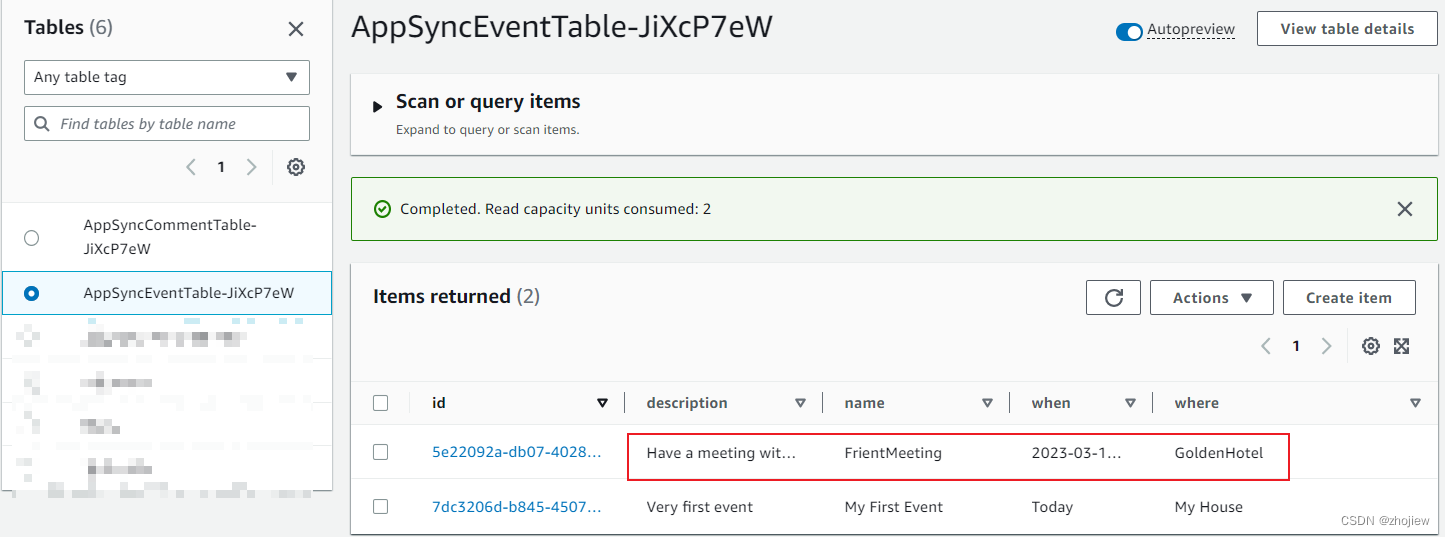Click the 'My First Event' name cell
The height and width of the screenshot is (537, 1445).
tap(894, 507)
